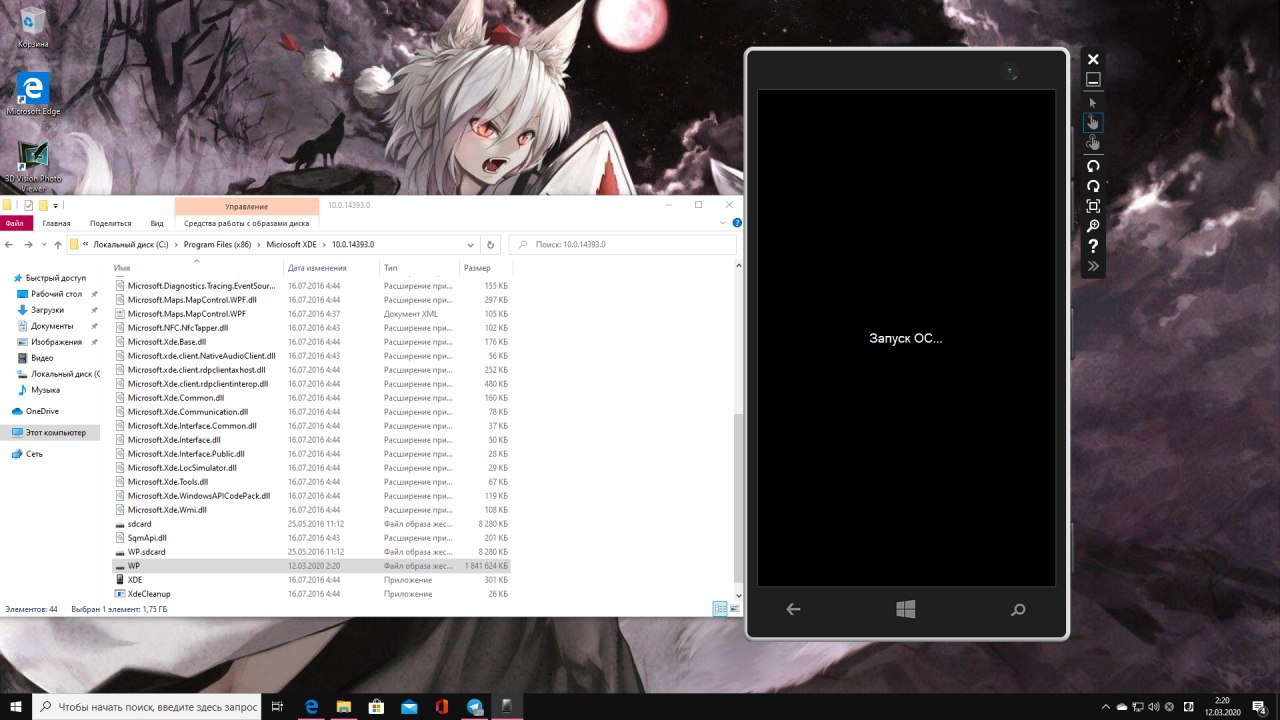The width and height of the screenshot is (1280, 720).
Task: Go back in Explorer navigation
Action: pyautogui.click(x=9, y=244)
